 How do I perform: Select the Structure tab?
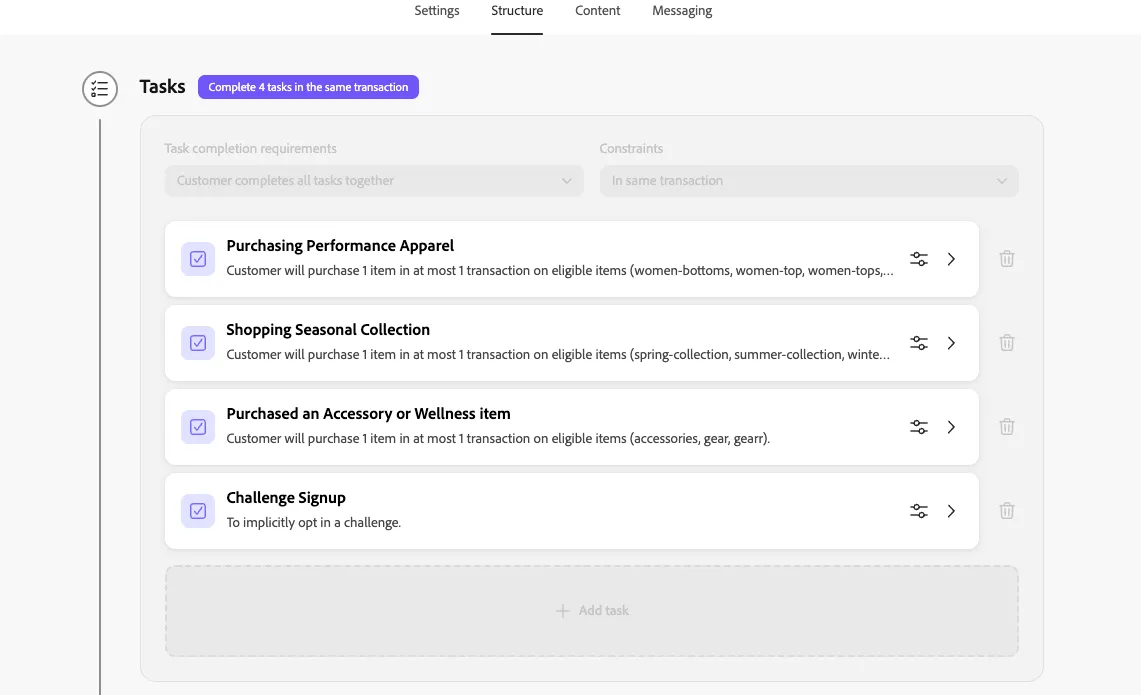(x=517, y=11)
